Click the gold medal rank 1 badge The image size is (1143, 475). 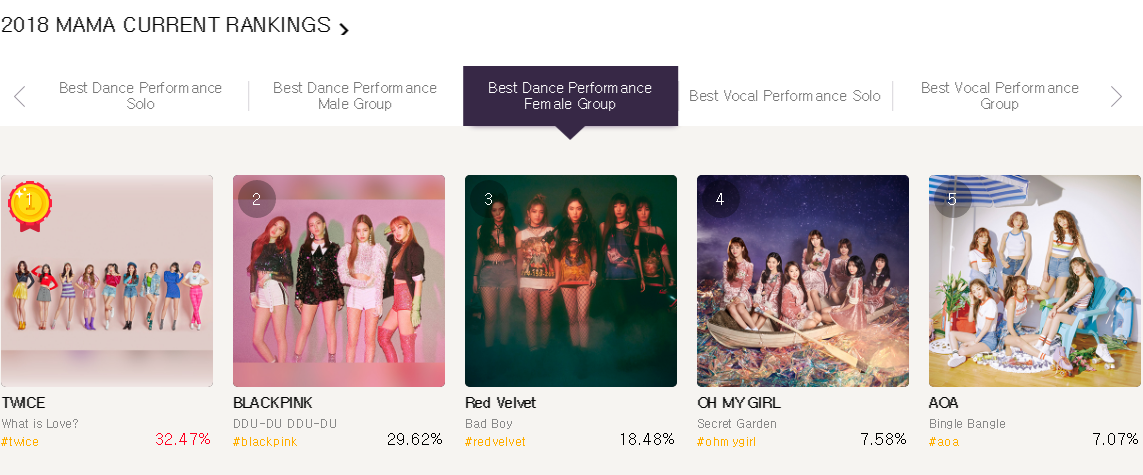tap(29, 204)
